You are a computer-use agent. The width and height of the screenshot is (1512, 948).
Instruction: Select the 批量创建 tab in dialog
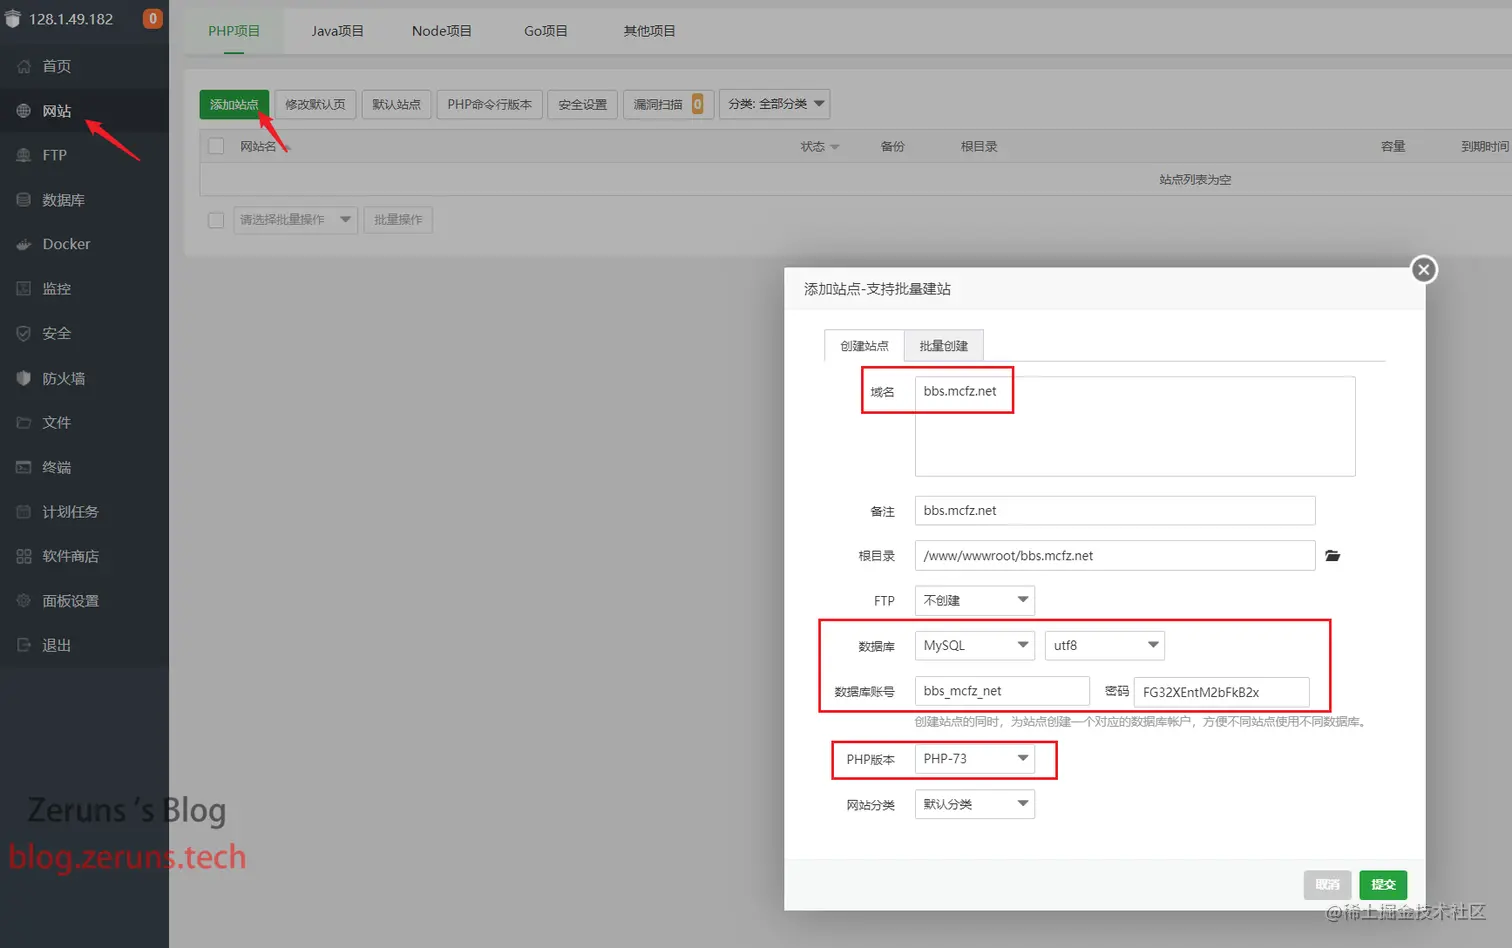pos(944,346)
